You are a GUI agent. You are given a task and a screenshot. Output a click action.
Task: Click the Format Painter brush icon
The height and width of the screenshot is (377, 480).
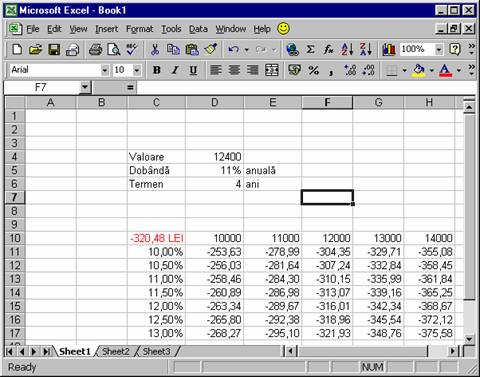coord(211,50)
